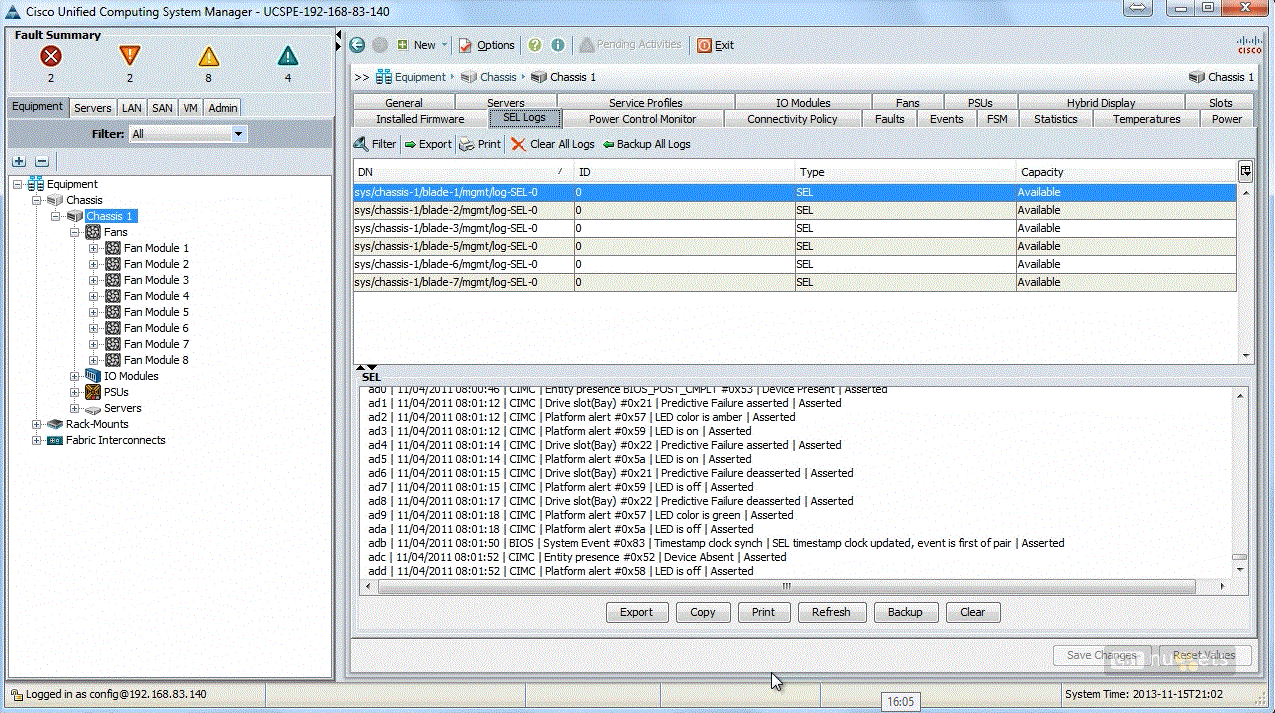Click the SEL log vertical scrollbar thumb
The image size is (1275, 713).
pos(1240,557)
